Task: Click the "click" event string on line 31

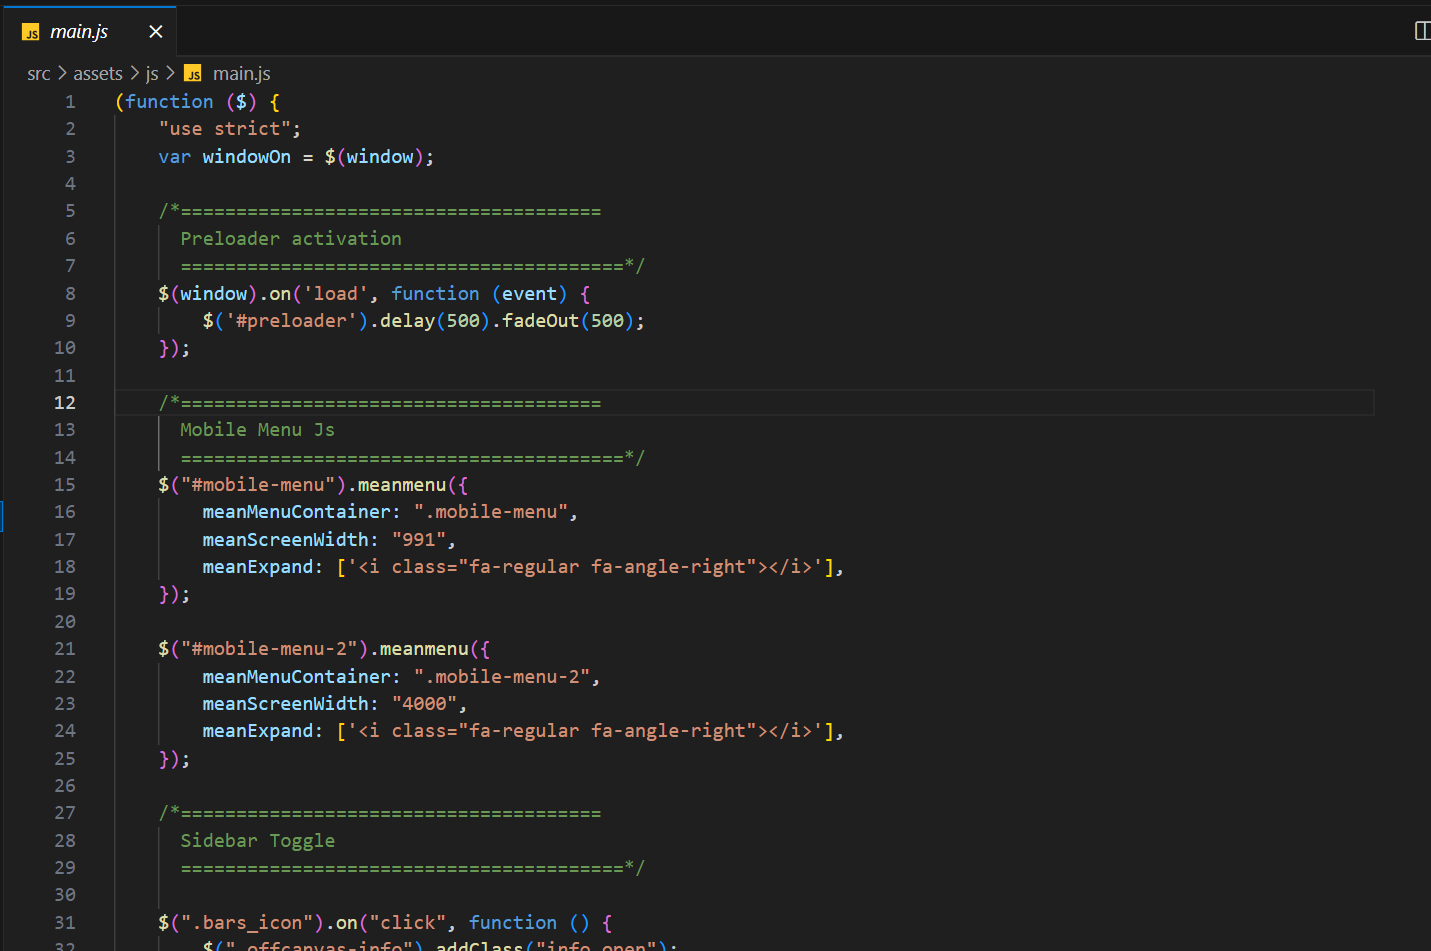Action: click(407, 923)
